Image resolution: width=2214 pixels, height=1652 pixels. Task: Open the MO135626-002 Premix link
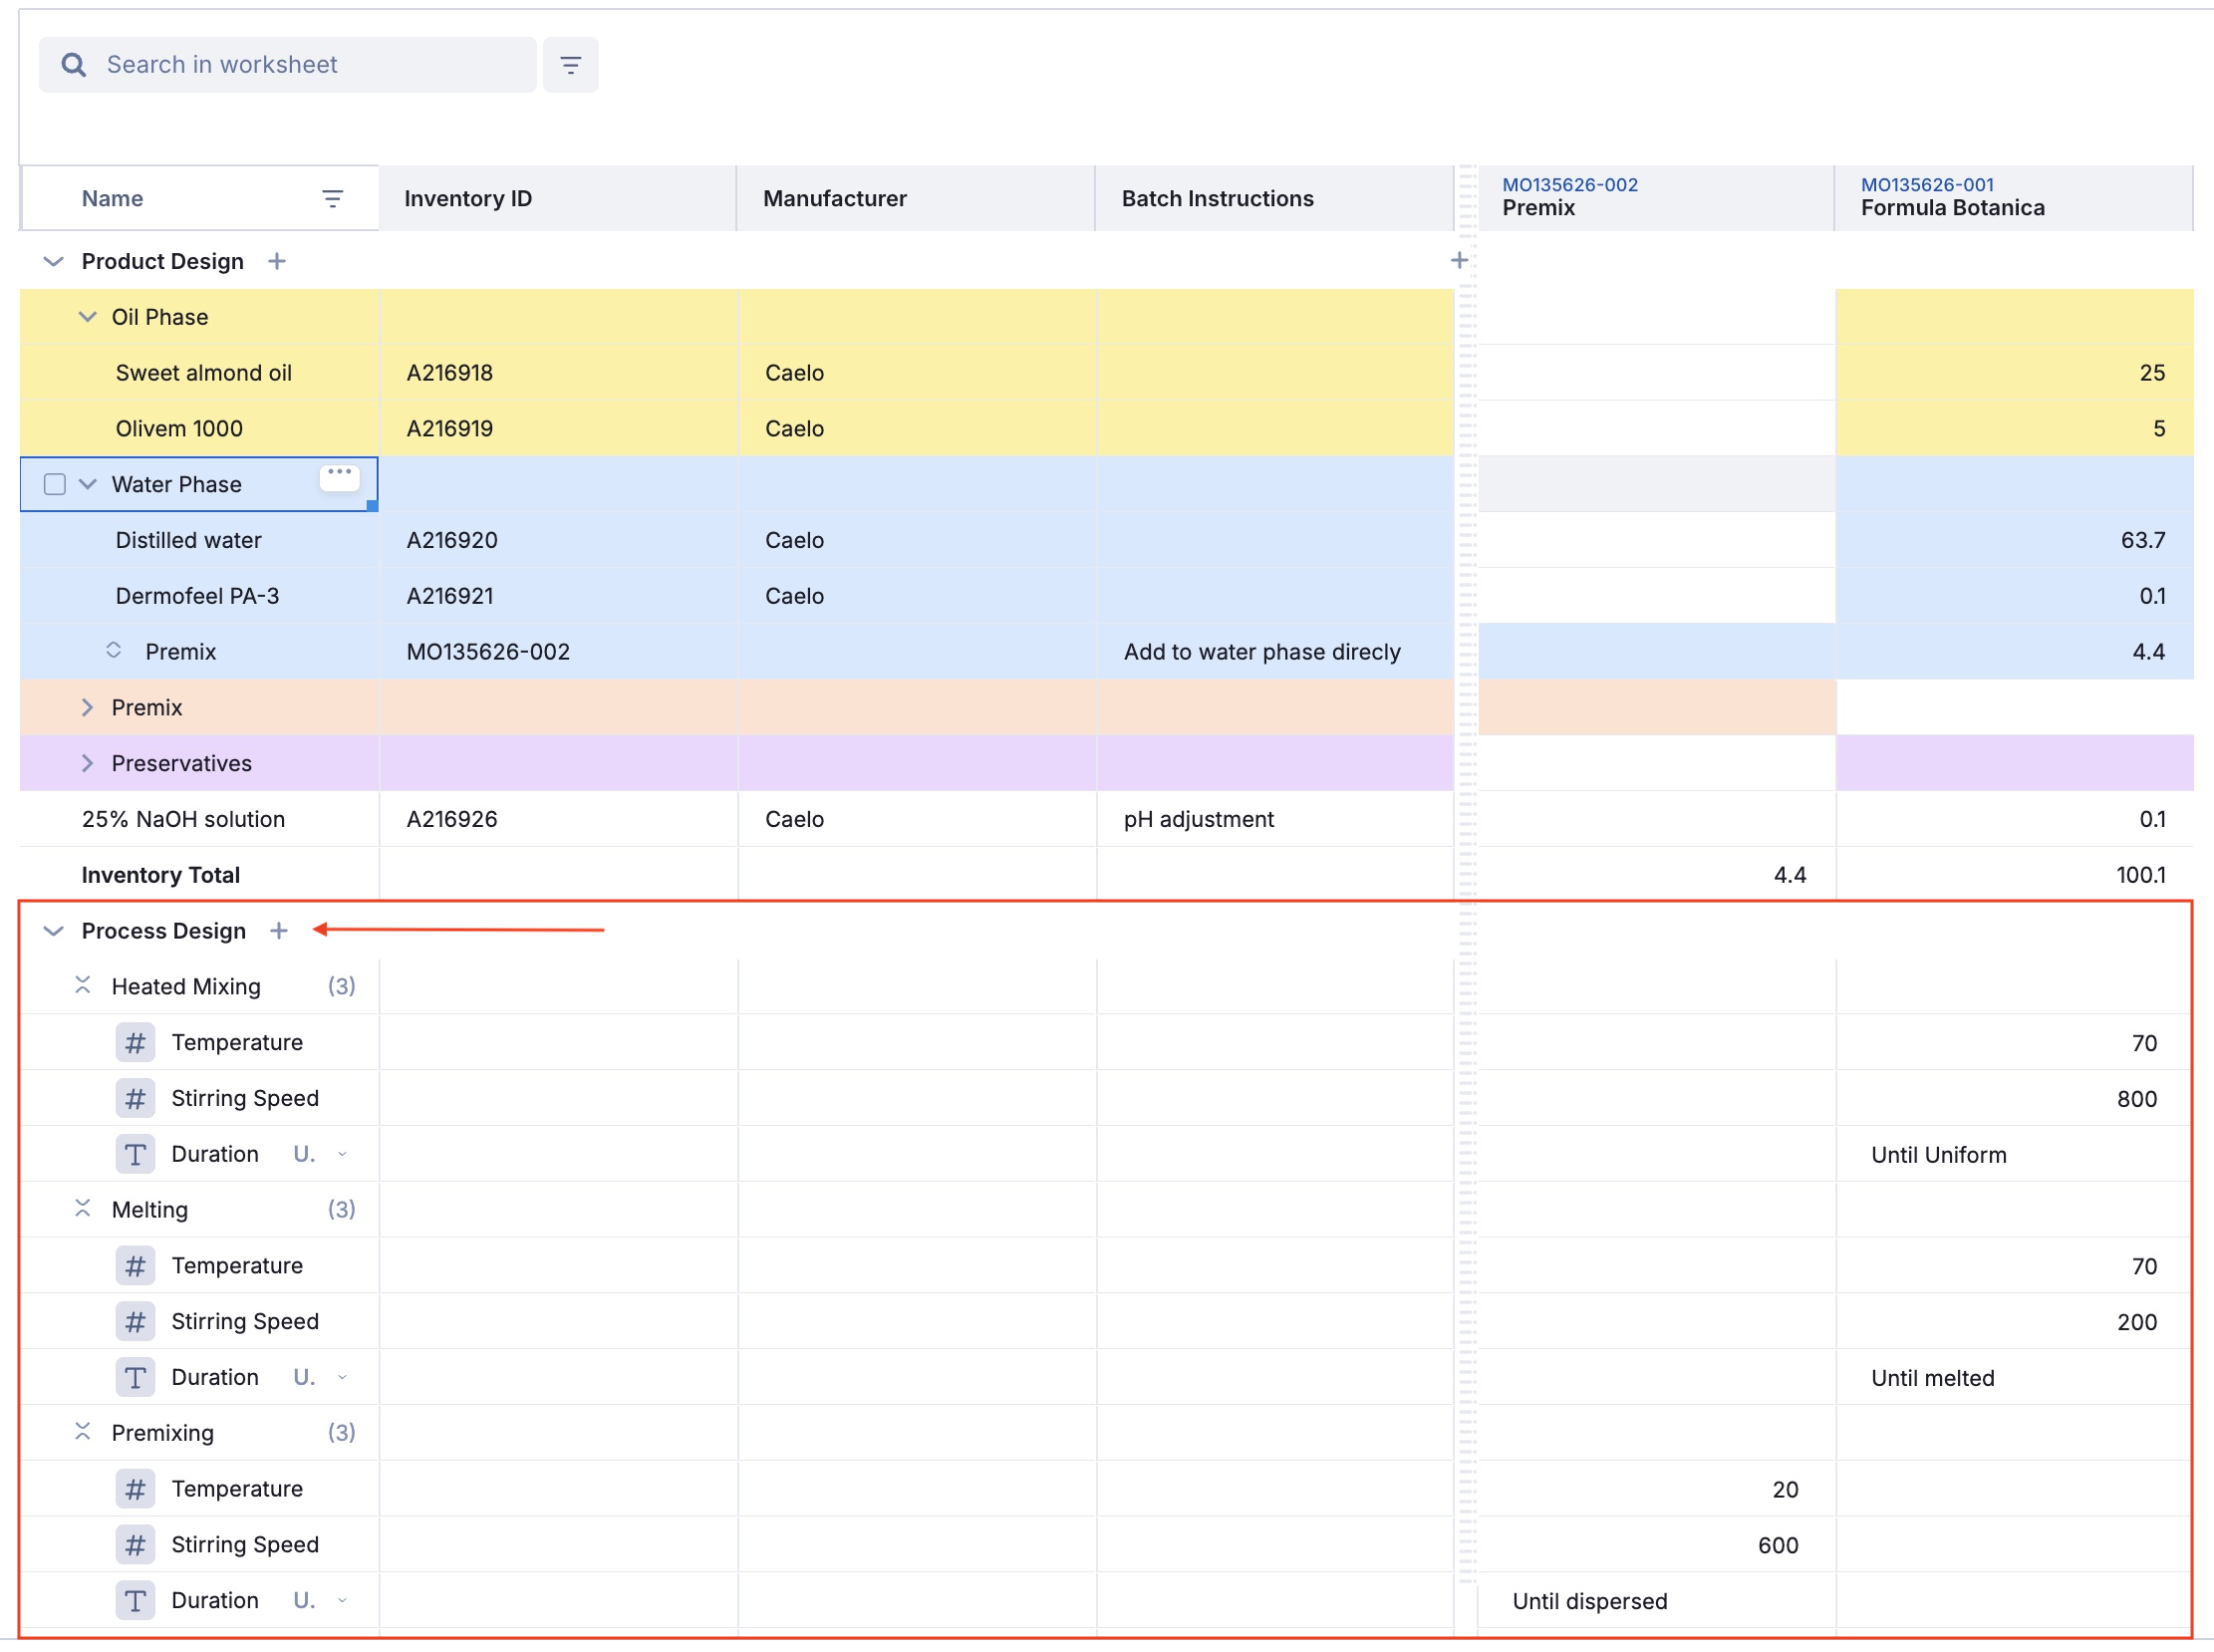pyautogui.click(x=1569, y=185)
